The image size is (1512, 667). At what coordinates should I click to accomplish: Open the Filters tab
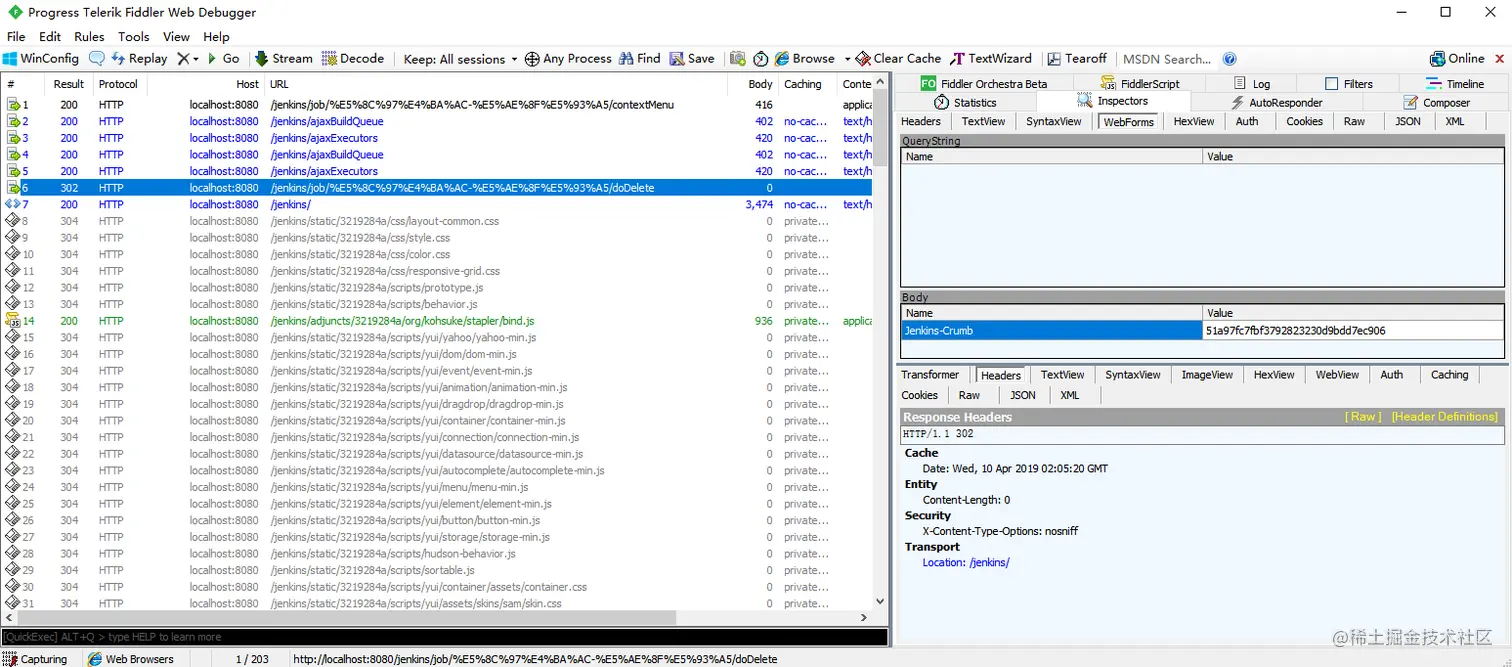1349,84
